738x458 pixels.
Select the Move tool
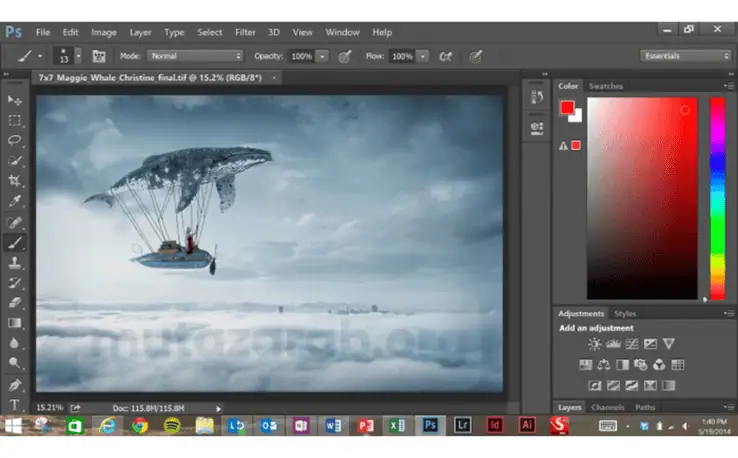pos(15,100)
